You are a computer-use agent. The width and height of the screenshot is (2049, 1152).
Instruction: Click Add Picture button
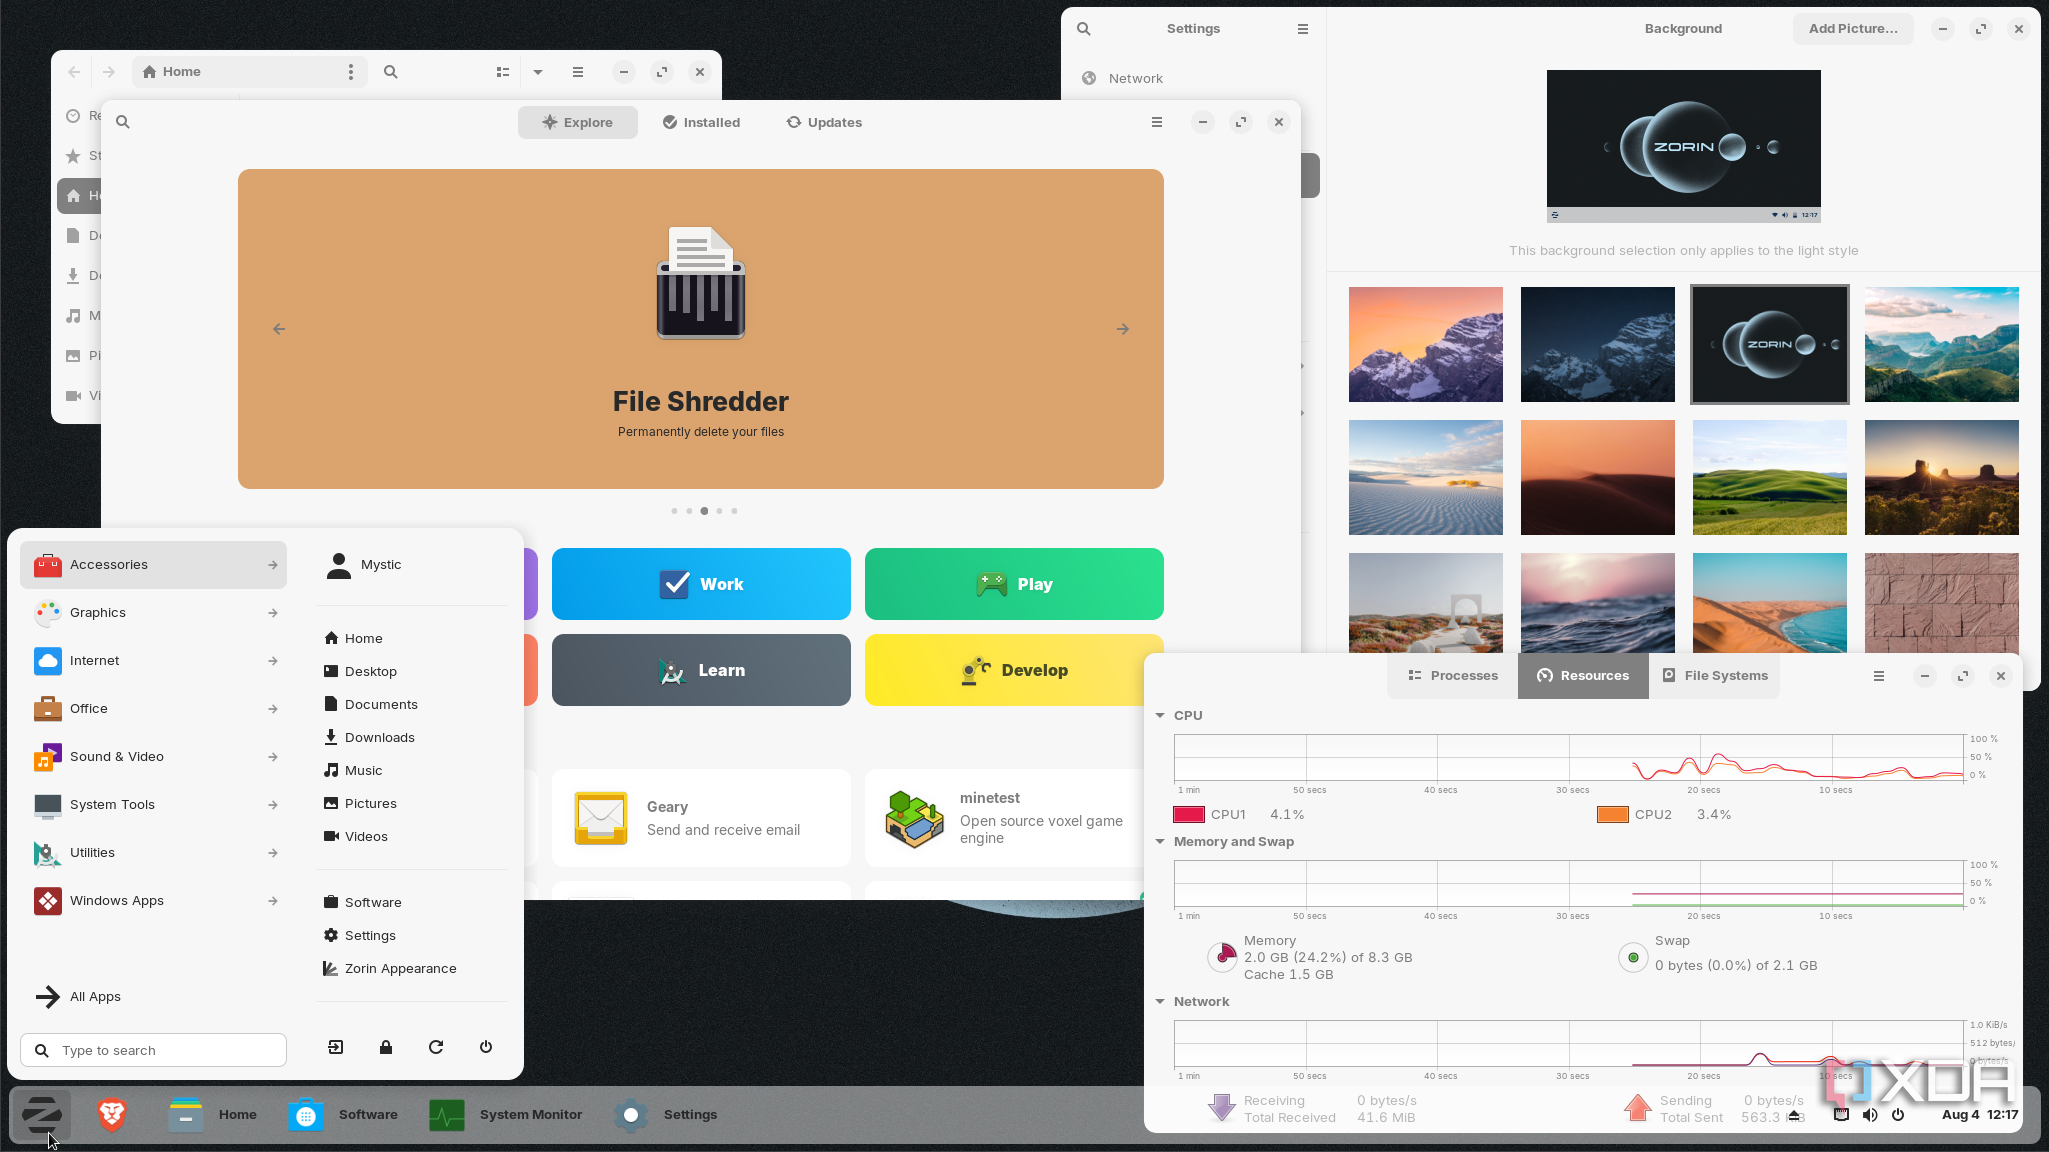point(1853,29)
